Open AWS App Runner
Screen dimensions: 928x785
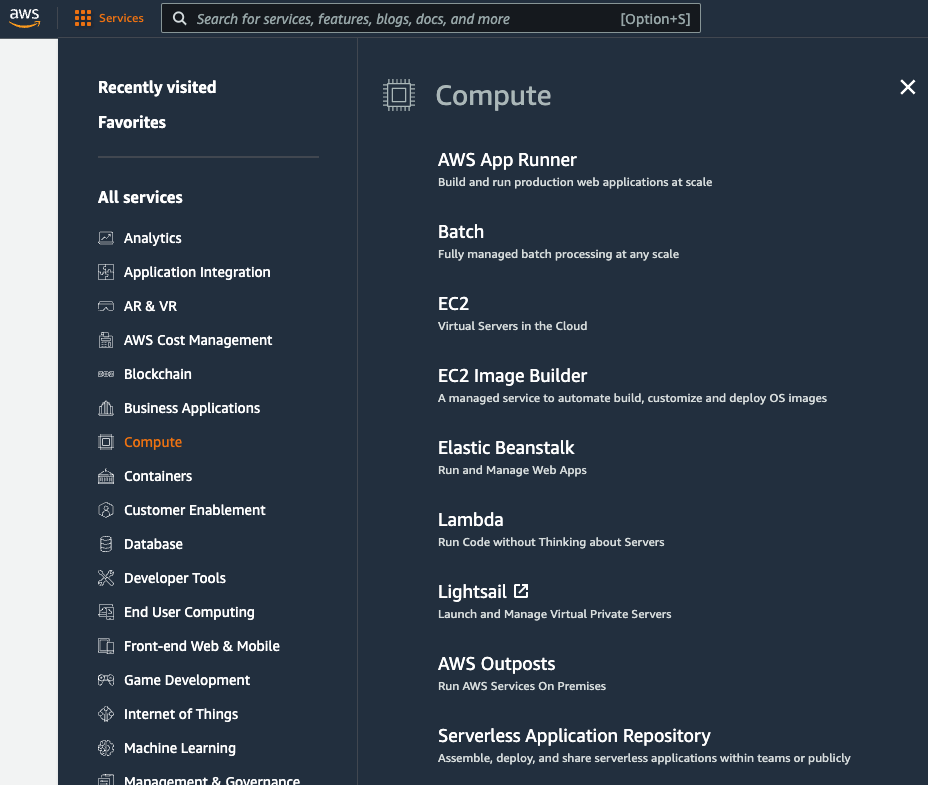click(507, 159)
